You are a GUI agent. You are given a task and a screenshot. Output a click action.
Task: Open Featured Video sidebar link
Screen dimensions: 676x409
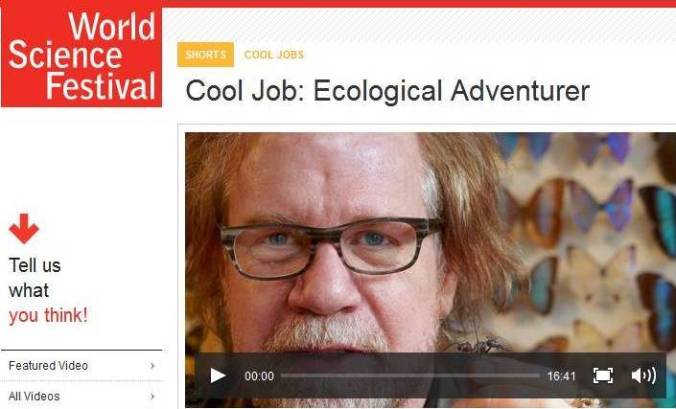pos(48,365)
